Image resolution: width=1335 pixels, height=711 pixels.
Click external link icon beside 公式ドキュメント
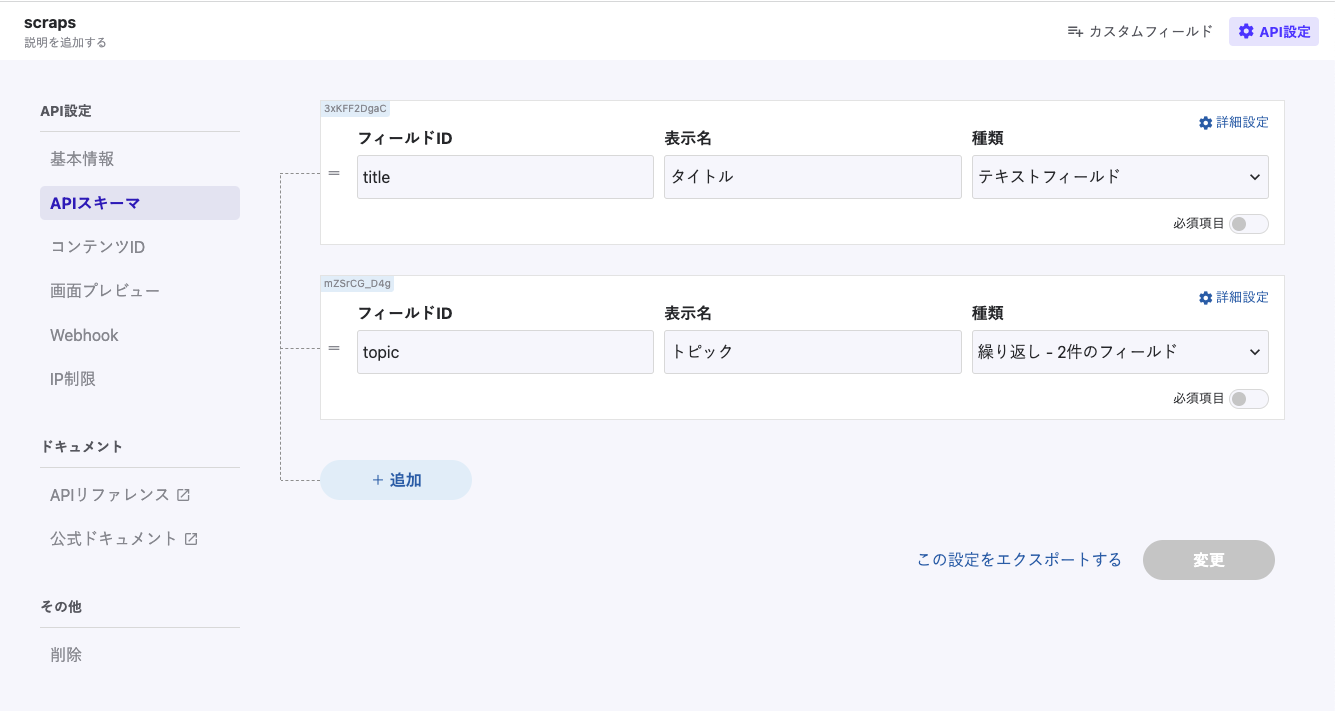(191, 539)
